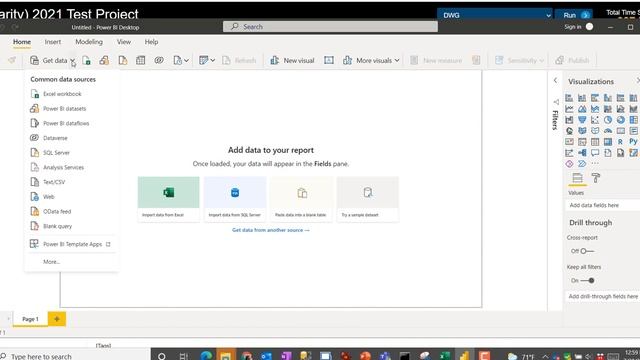Click More... in Get data menu
Viewport: 640px width, 360px height.
[51, 262]
